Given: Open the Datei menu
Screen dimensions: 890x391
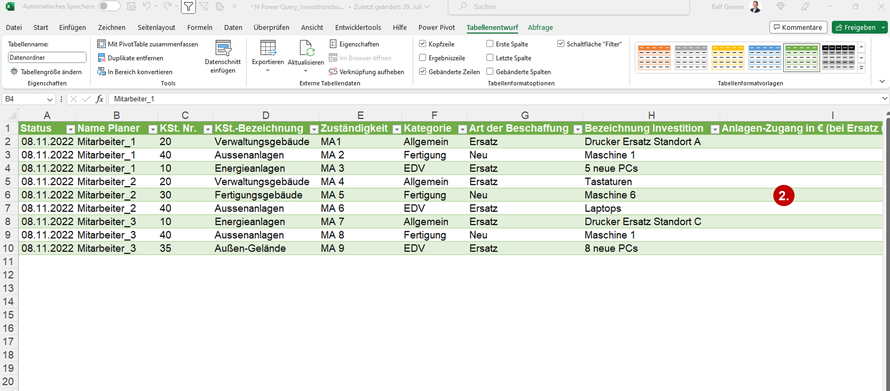Looking at the screenshot, I should 14,27.
